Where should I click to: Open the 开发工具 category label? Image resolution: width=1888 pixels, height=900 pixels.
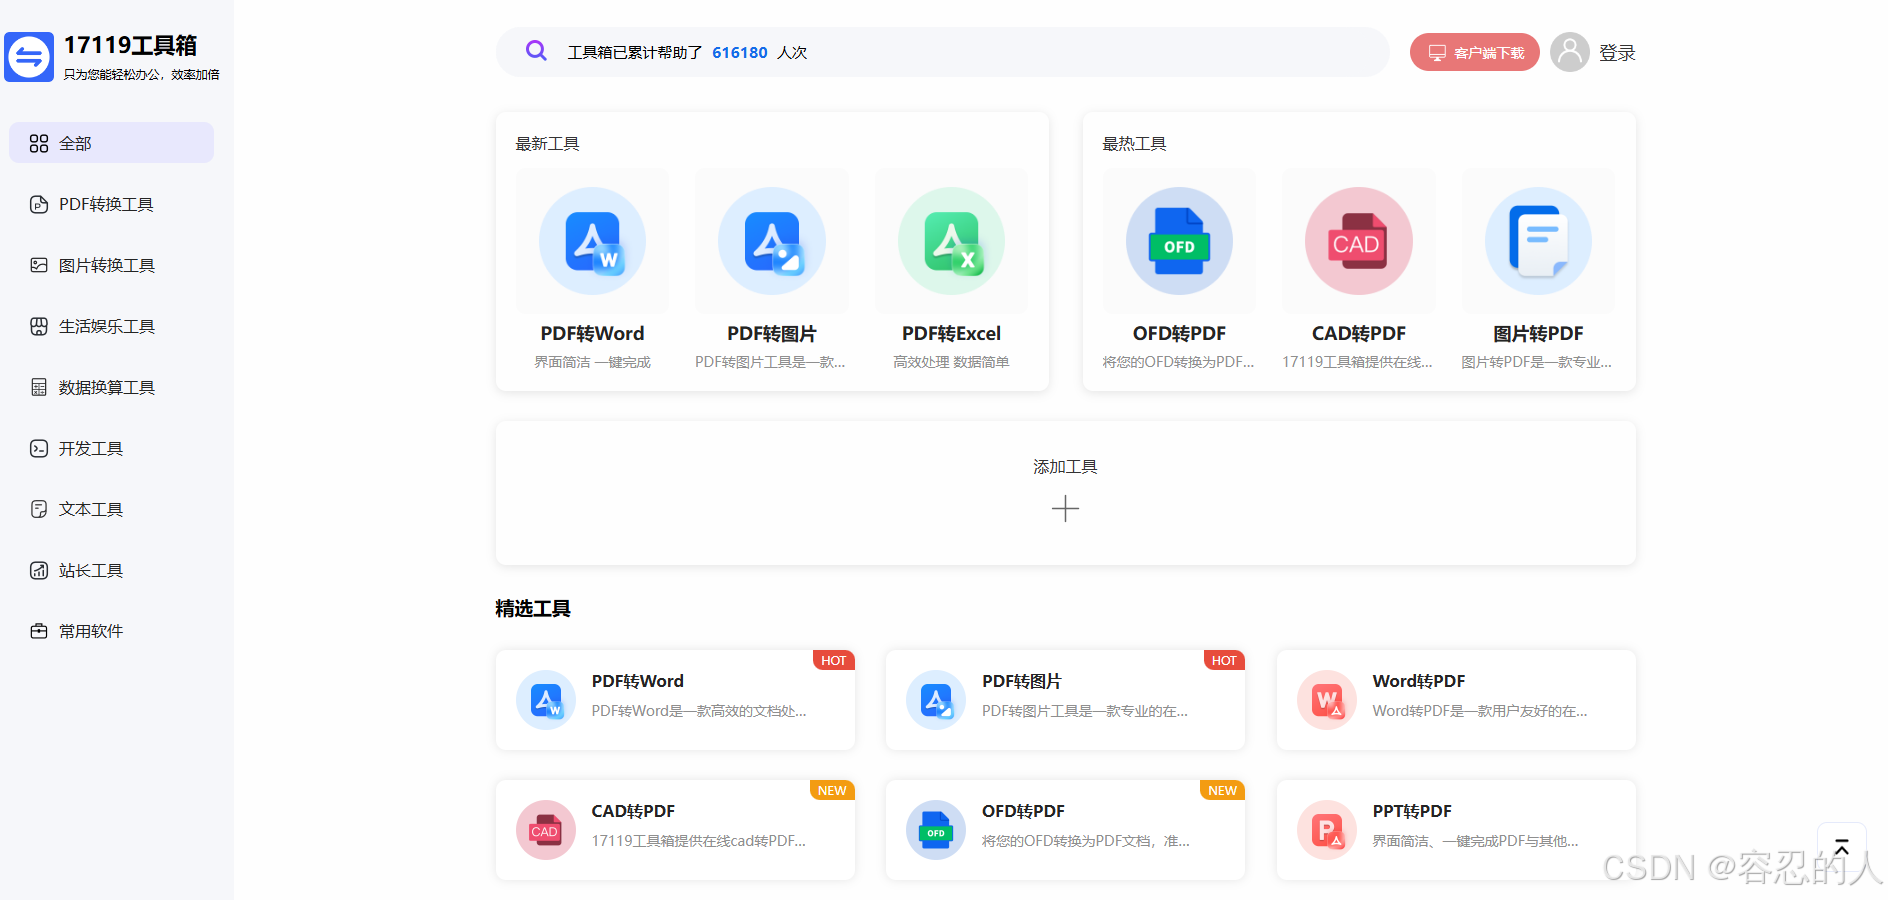[91, 449]
